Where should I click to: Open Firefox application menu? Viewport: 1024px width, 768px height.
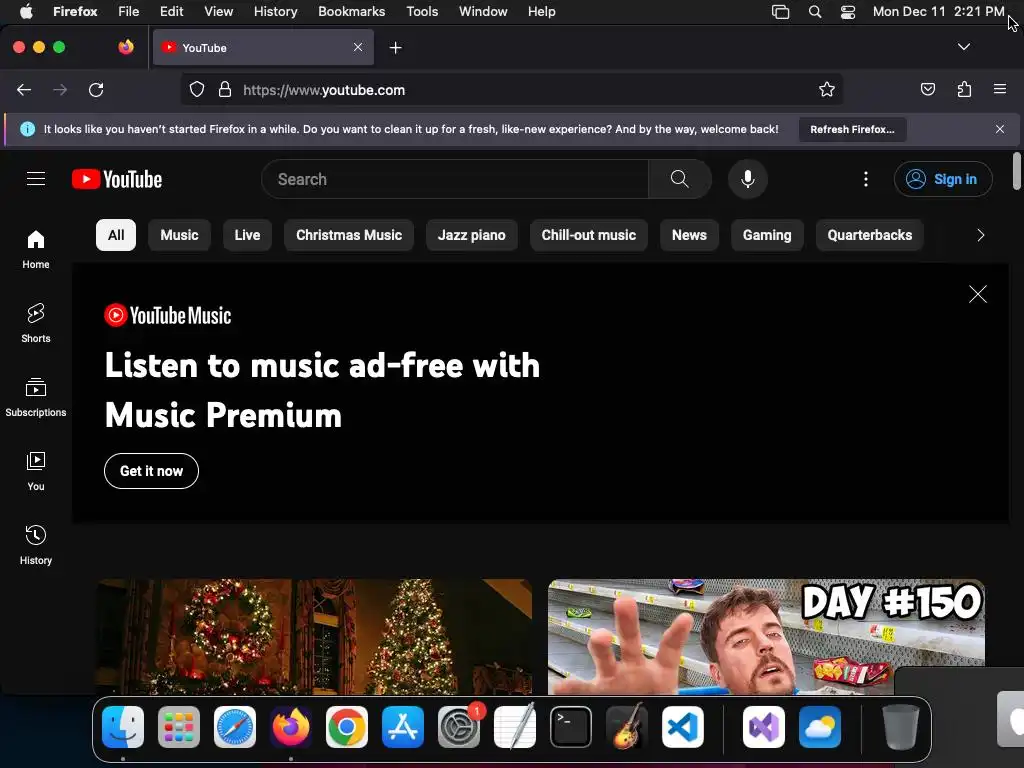point(1000,89)
